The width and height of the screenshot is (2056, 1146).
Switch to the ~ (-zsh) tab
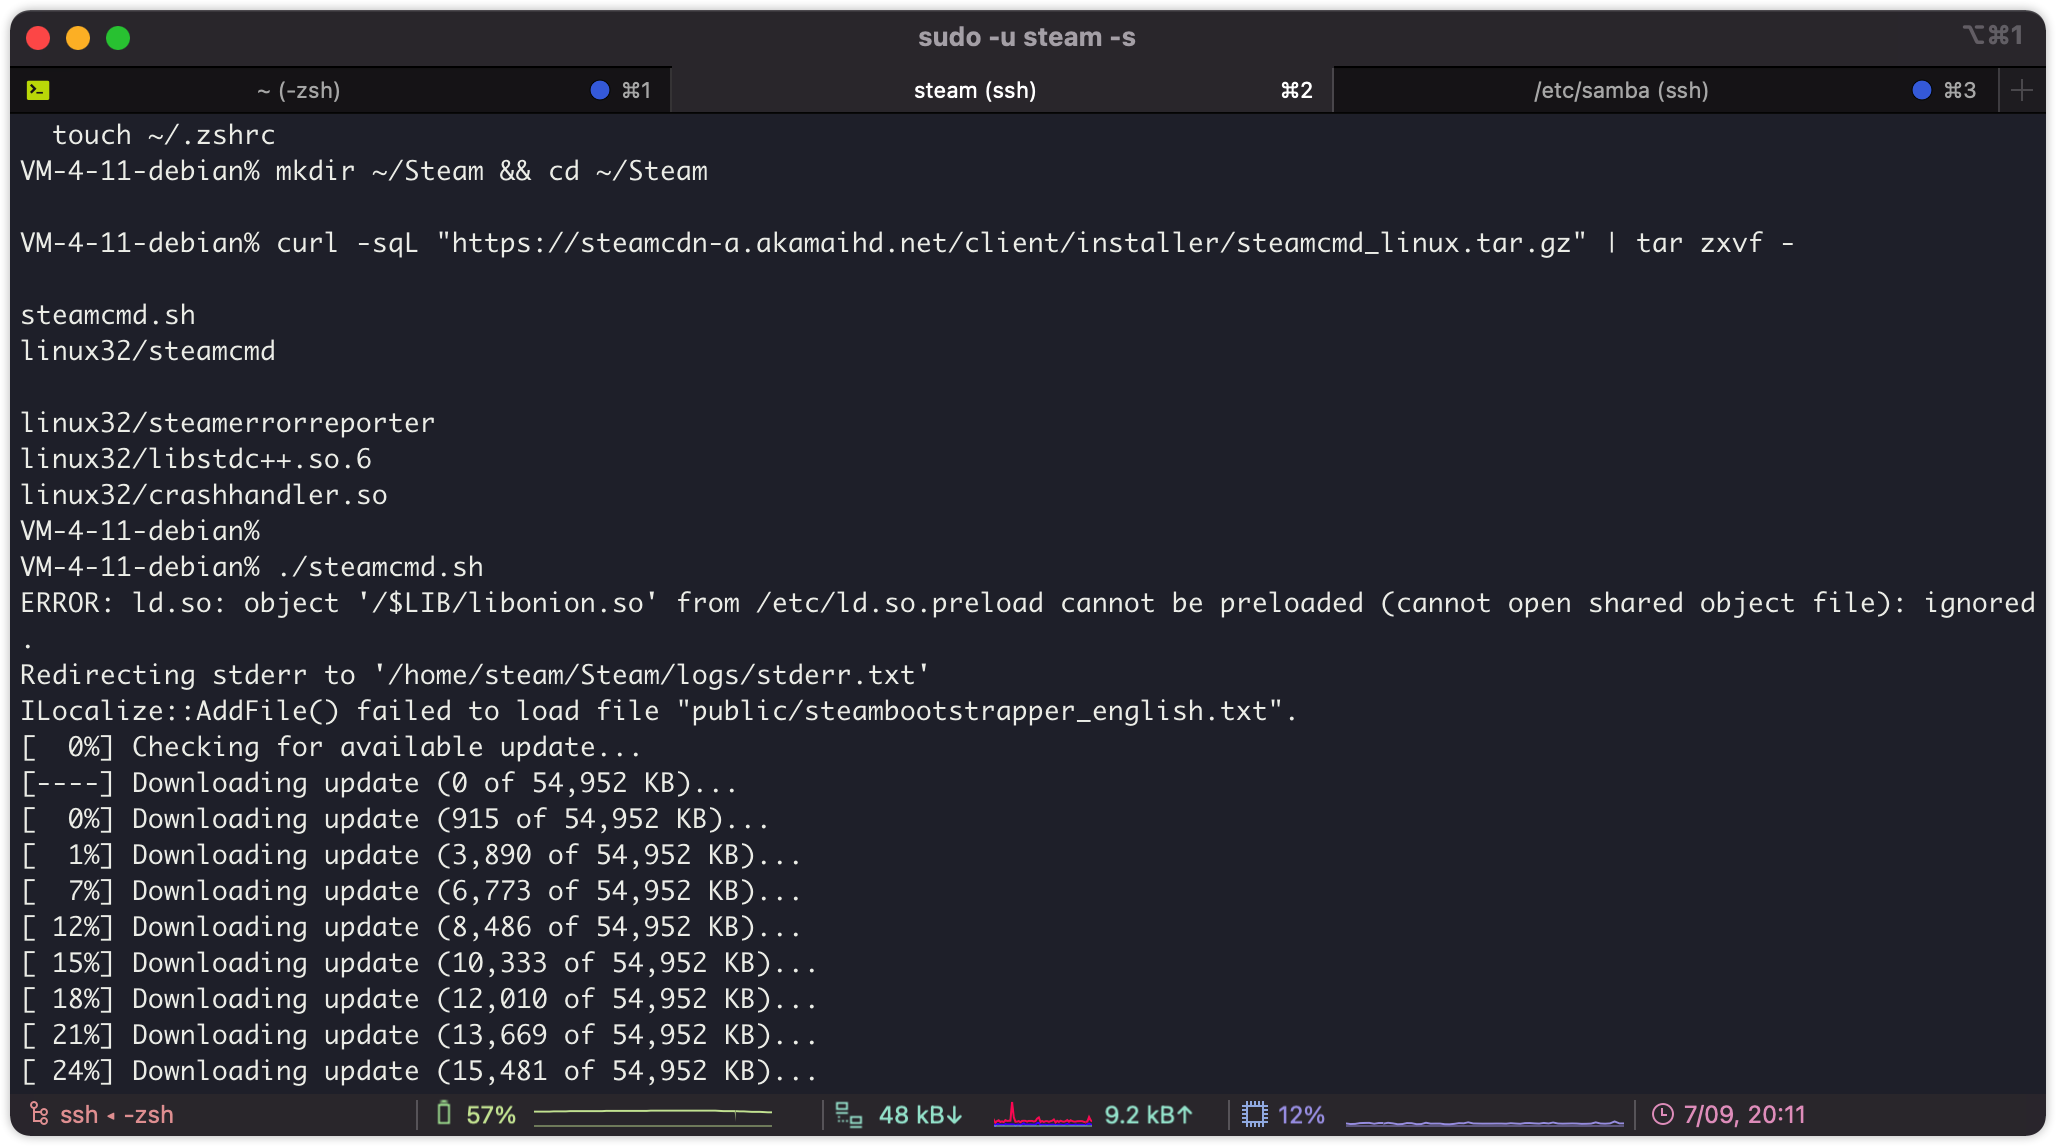pyautogui.click(x=298, y=90)
